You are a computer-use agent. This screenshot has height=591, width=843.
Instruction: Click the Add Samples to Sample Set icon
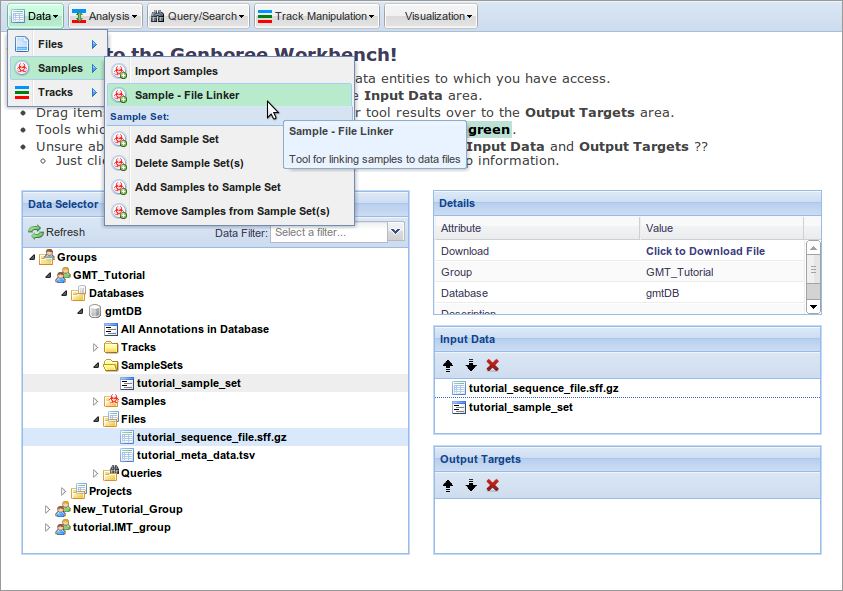pyautogui.click(x=119, y=187)
